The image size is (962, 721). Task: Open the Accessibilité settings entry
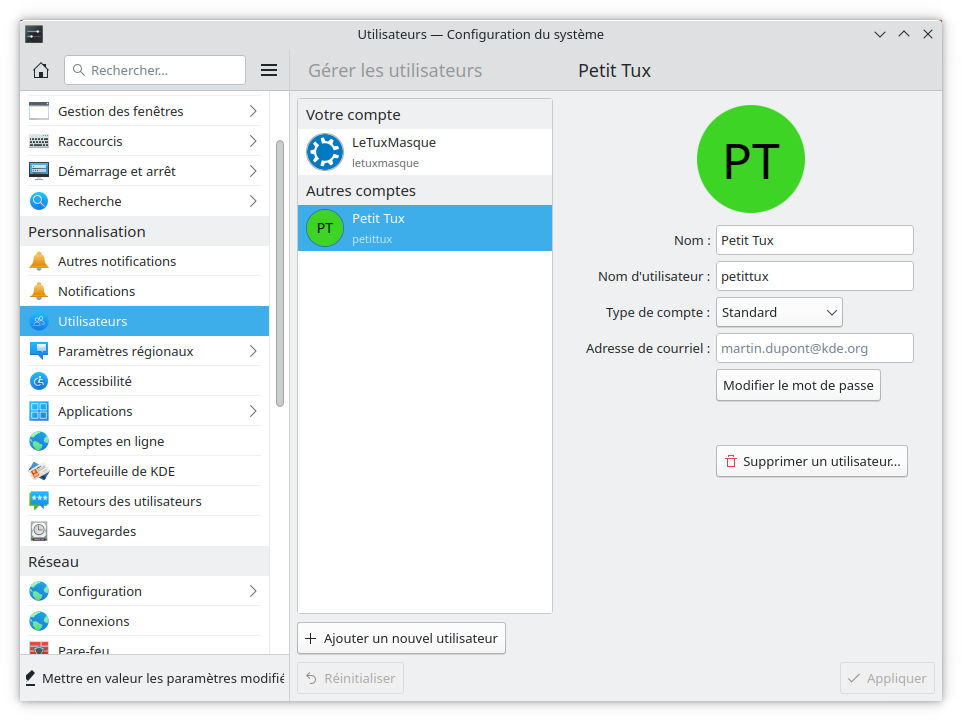[x=144, y=381]
